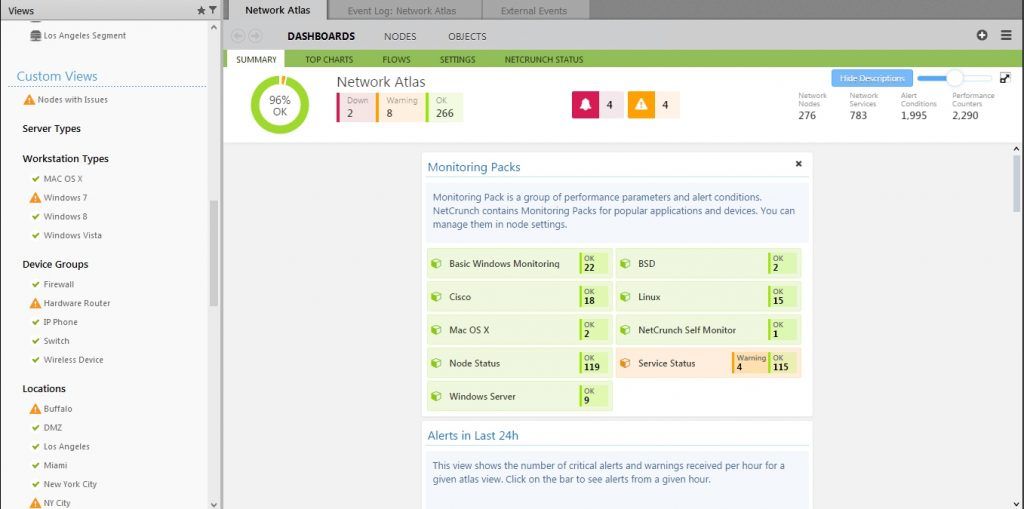1024x509 pixels.
Task: Click the add plus circle icon
Action: pos(982,35)
